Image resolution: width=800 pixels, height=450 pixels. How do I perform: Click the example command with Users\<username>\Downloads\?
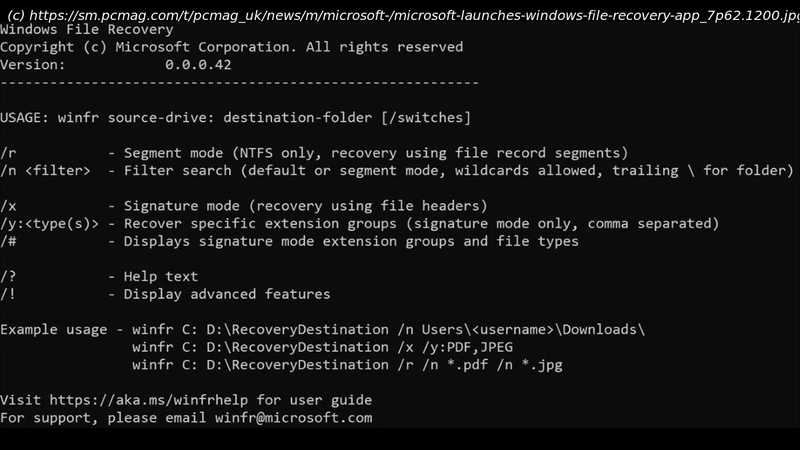pos(388,330)
